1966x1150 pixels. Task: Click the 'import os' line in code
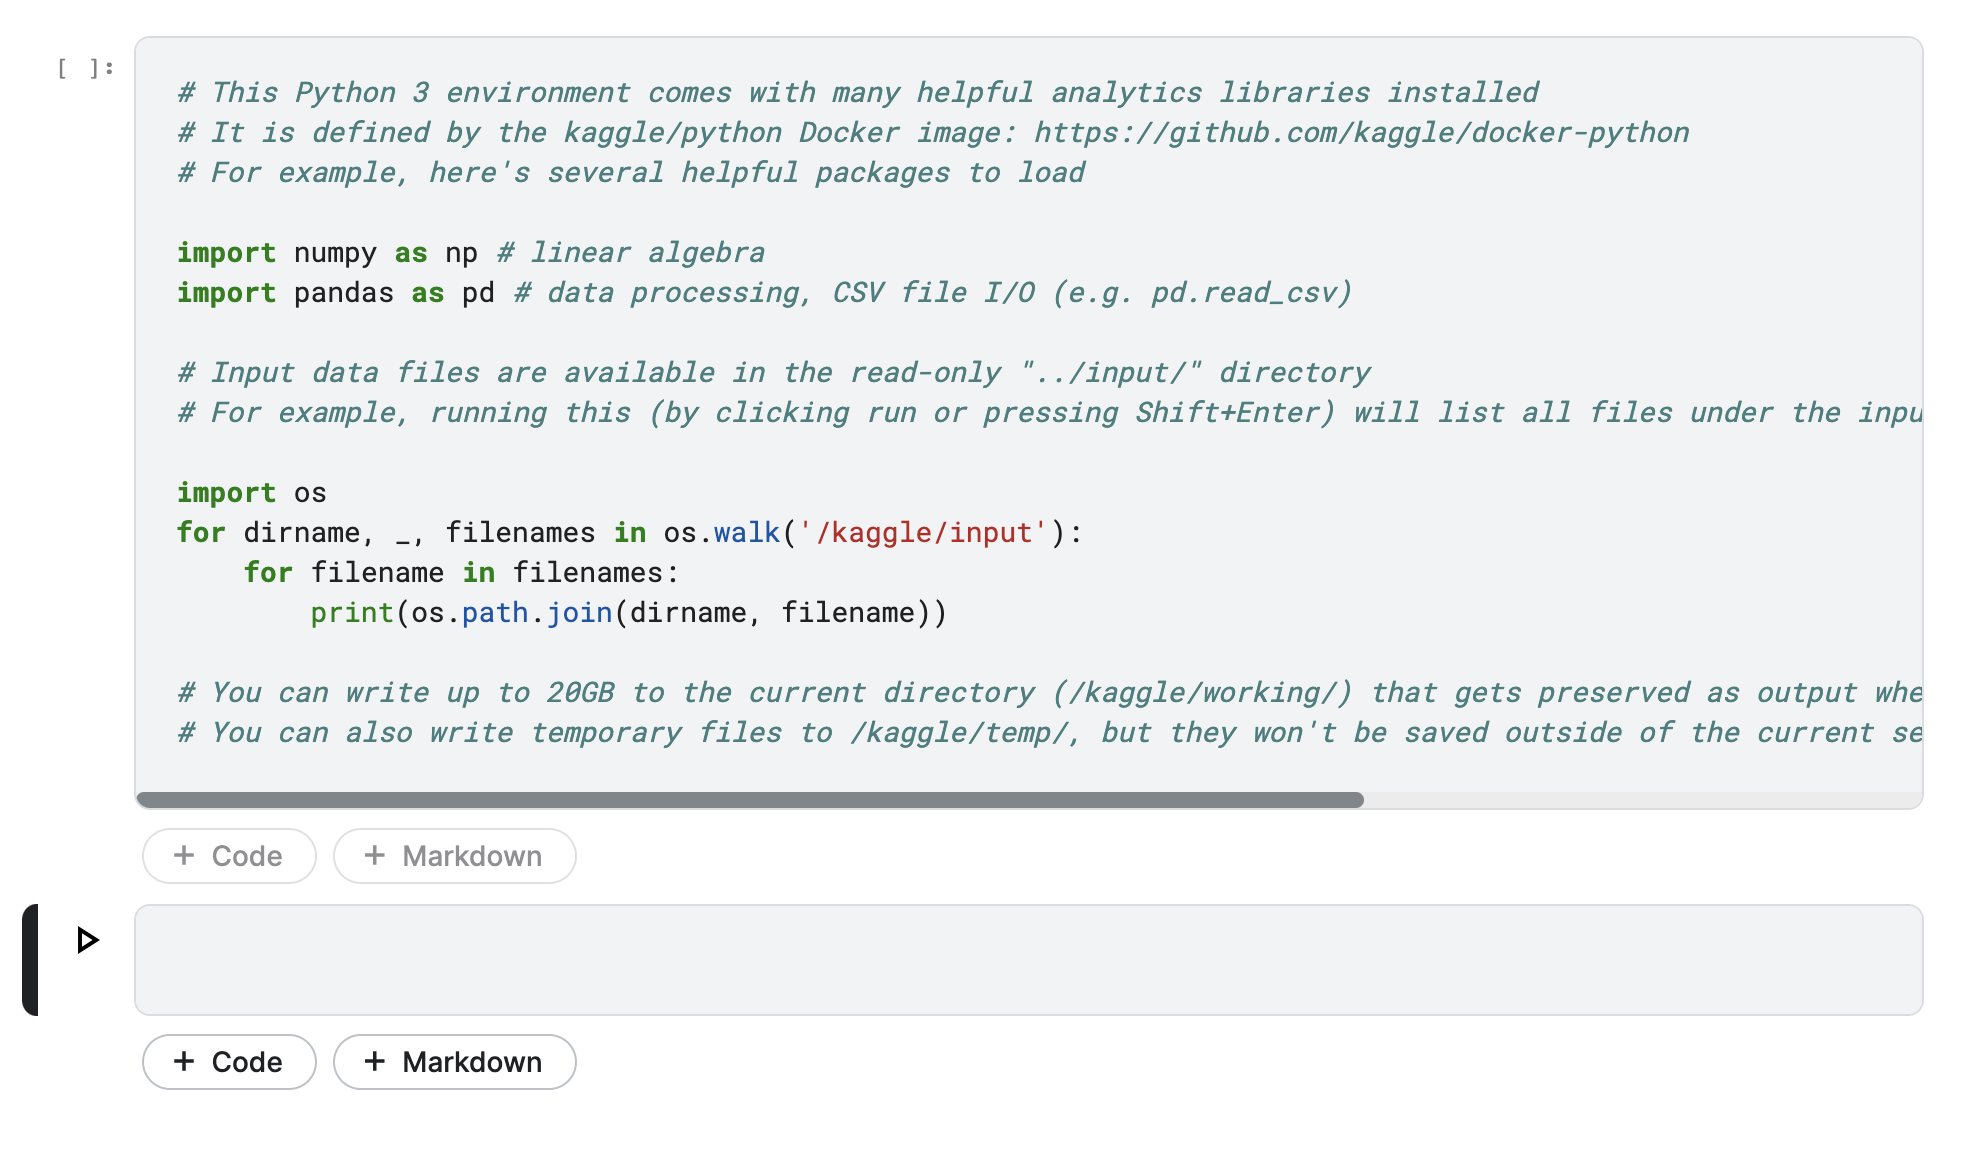(251, 493)
